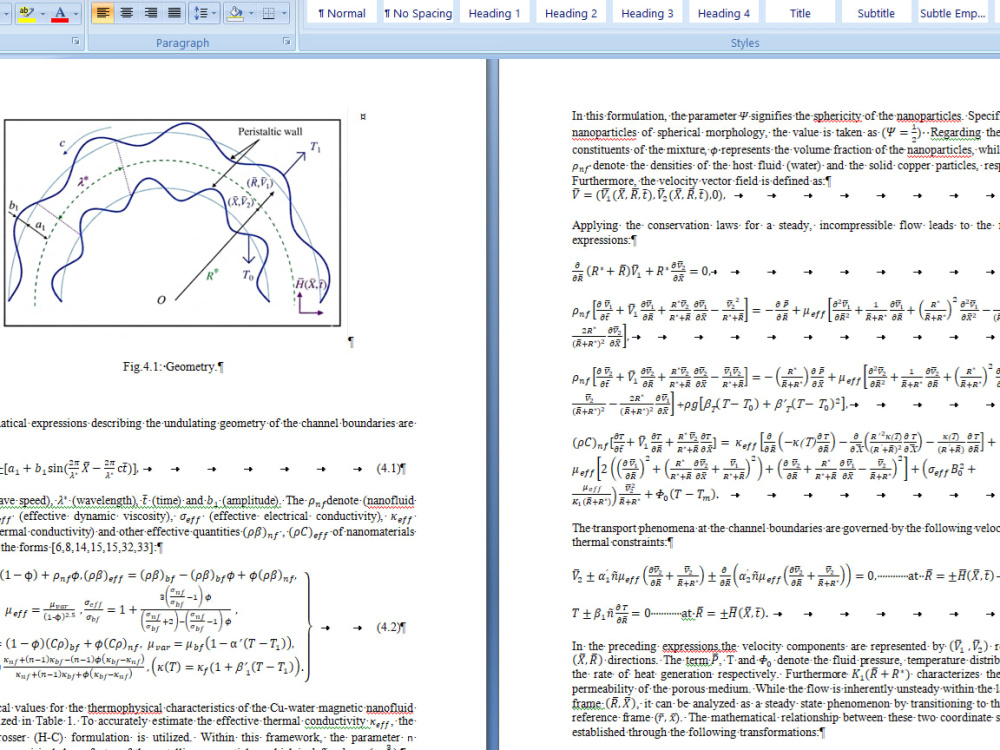
Task: Apply the Title style
Action: tap(800, 13)
